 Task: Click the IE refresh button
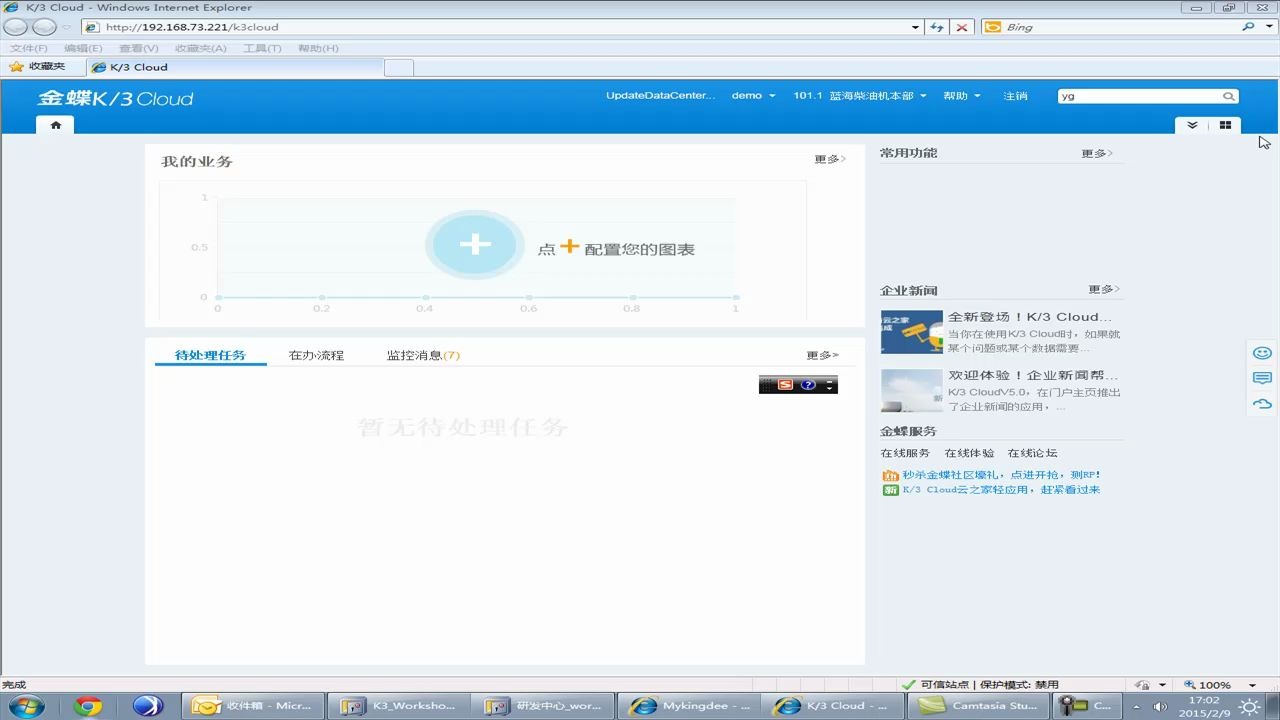937,27
